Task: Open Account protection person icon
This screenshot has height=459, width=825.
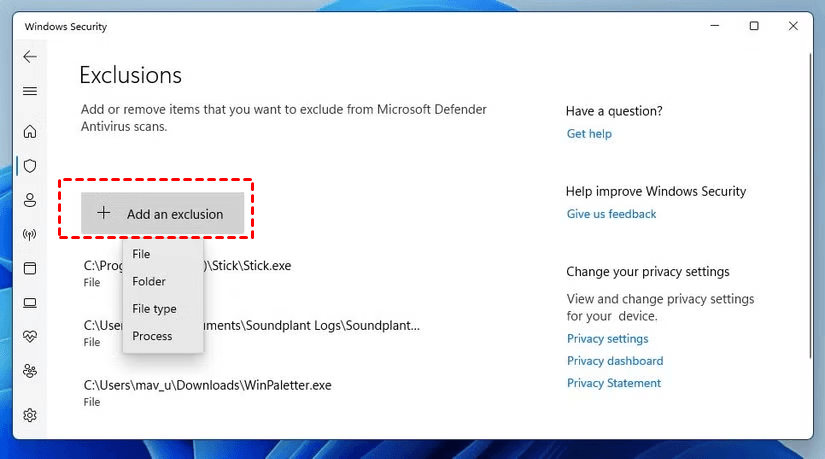Action: (x=30, y=200)
